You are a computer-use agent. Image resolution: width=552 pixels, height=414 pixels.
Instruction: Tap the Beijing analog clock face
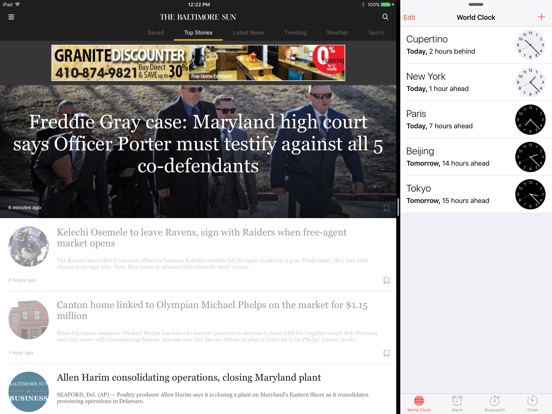point(530,157)
